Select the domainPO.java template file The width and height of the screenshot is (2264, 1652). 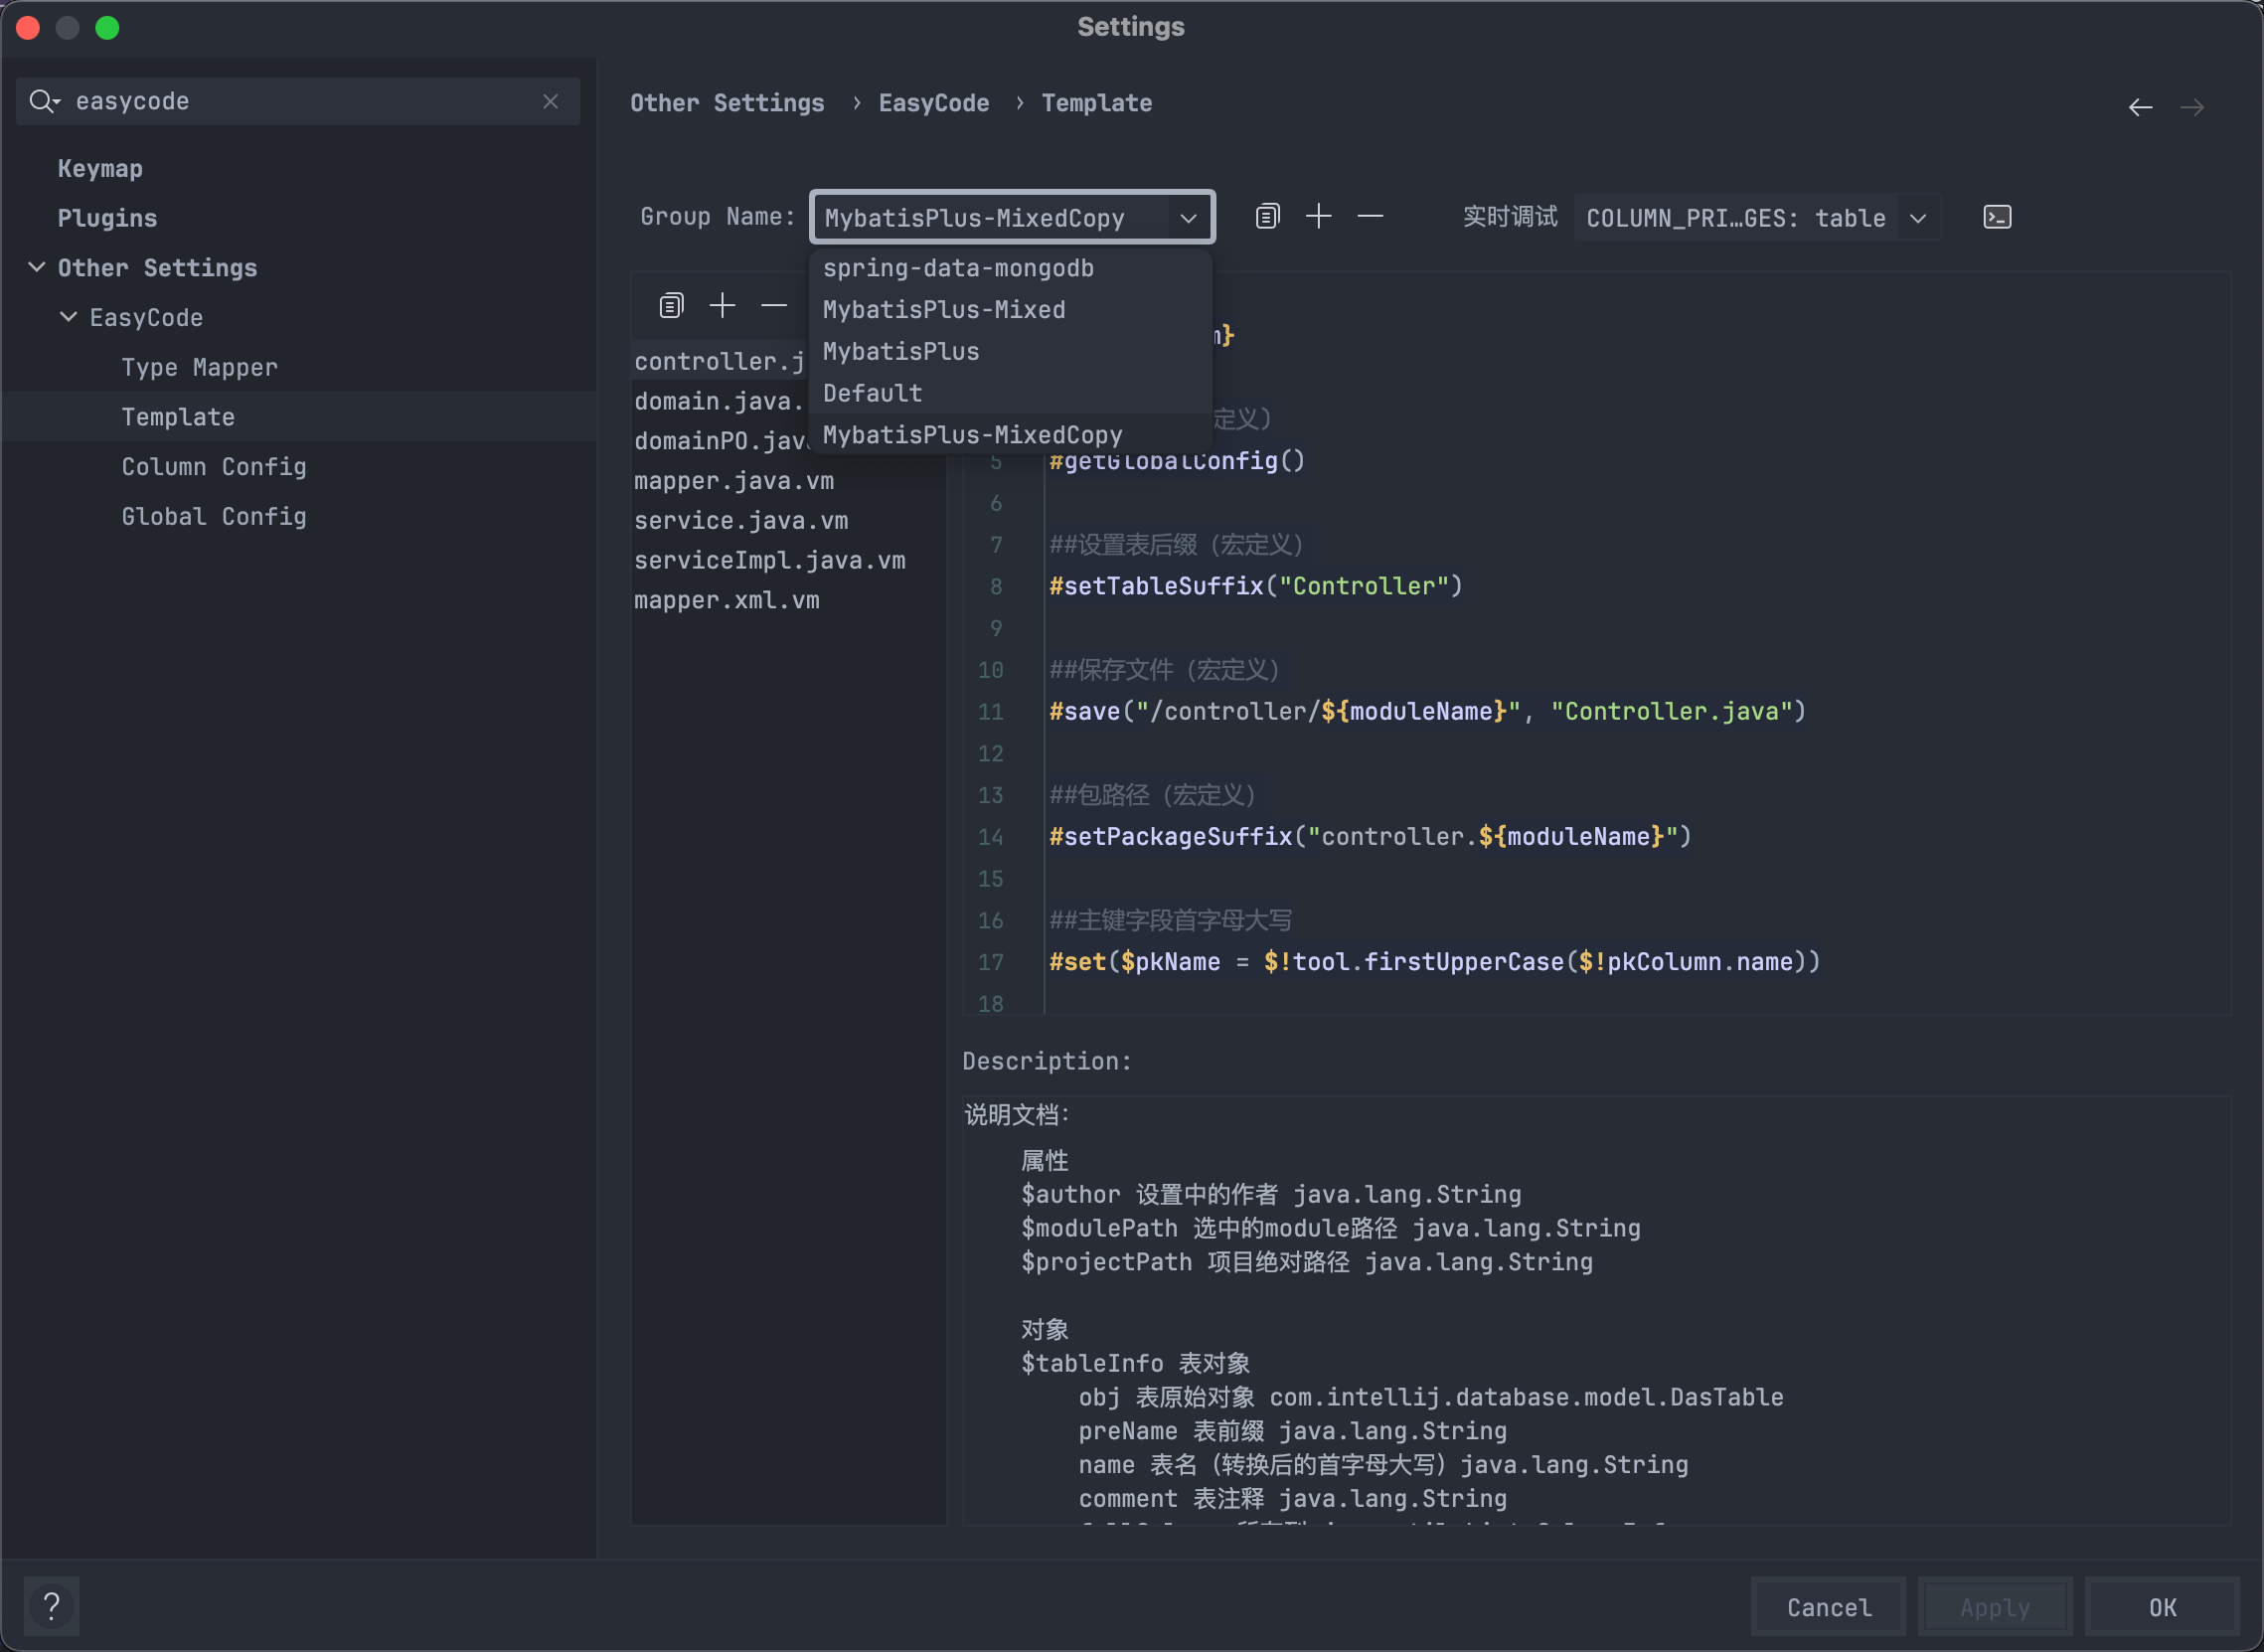(720, 441)
